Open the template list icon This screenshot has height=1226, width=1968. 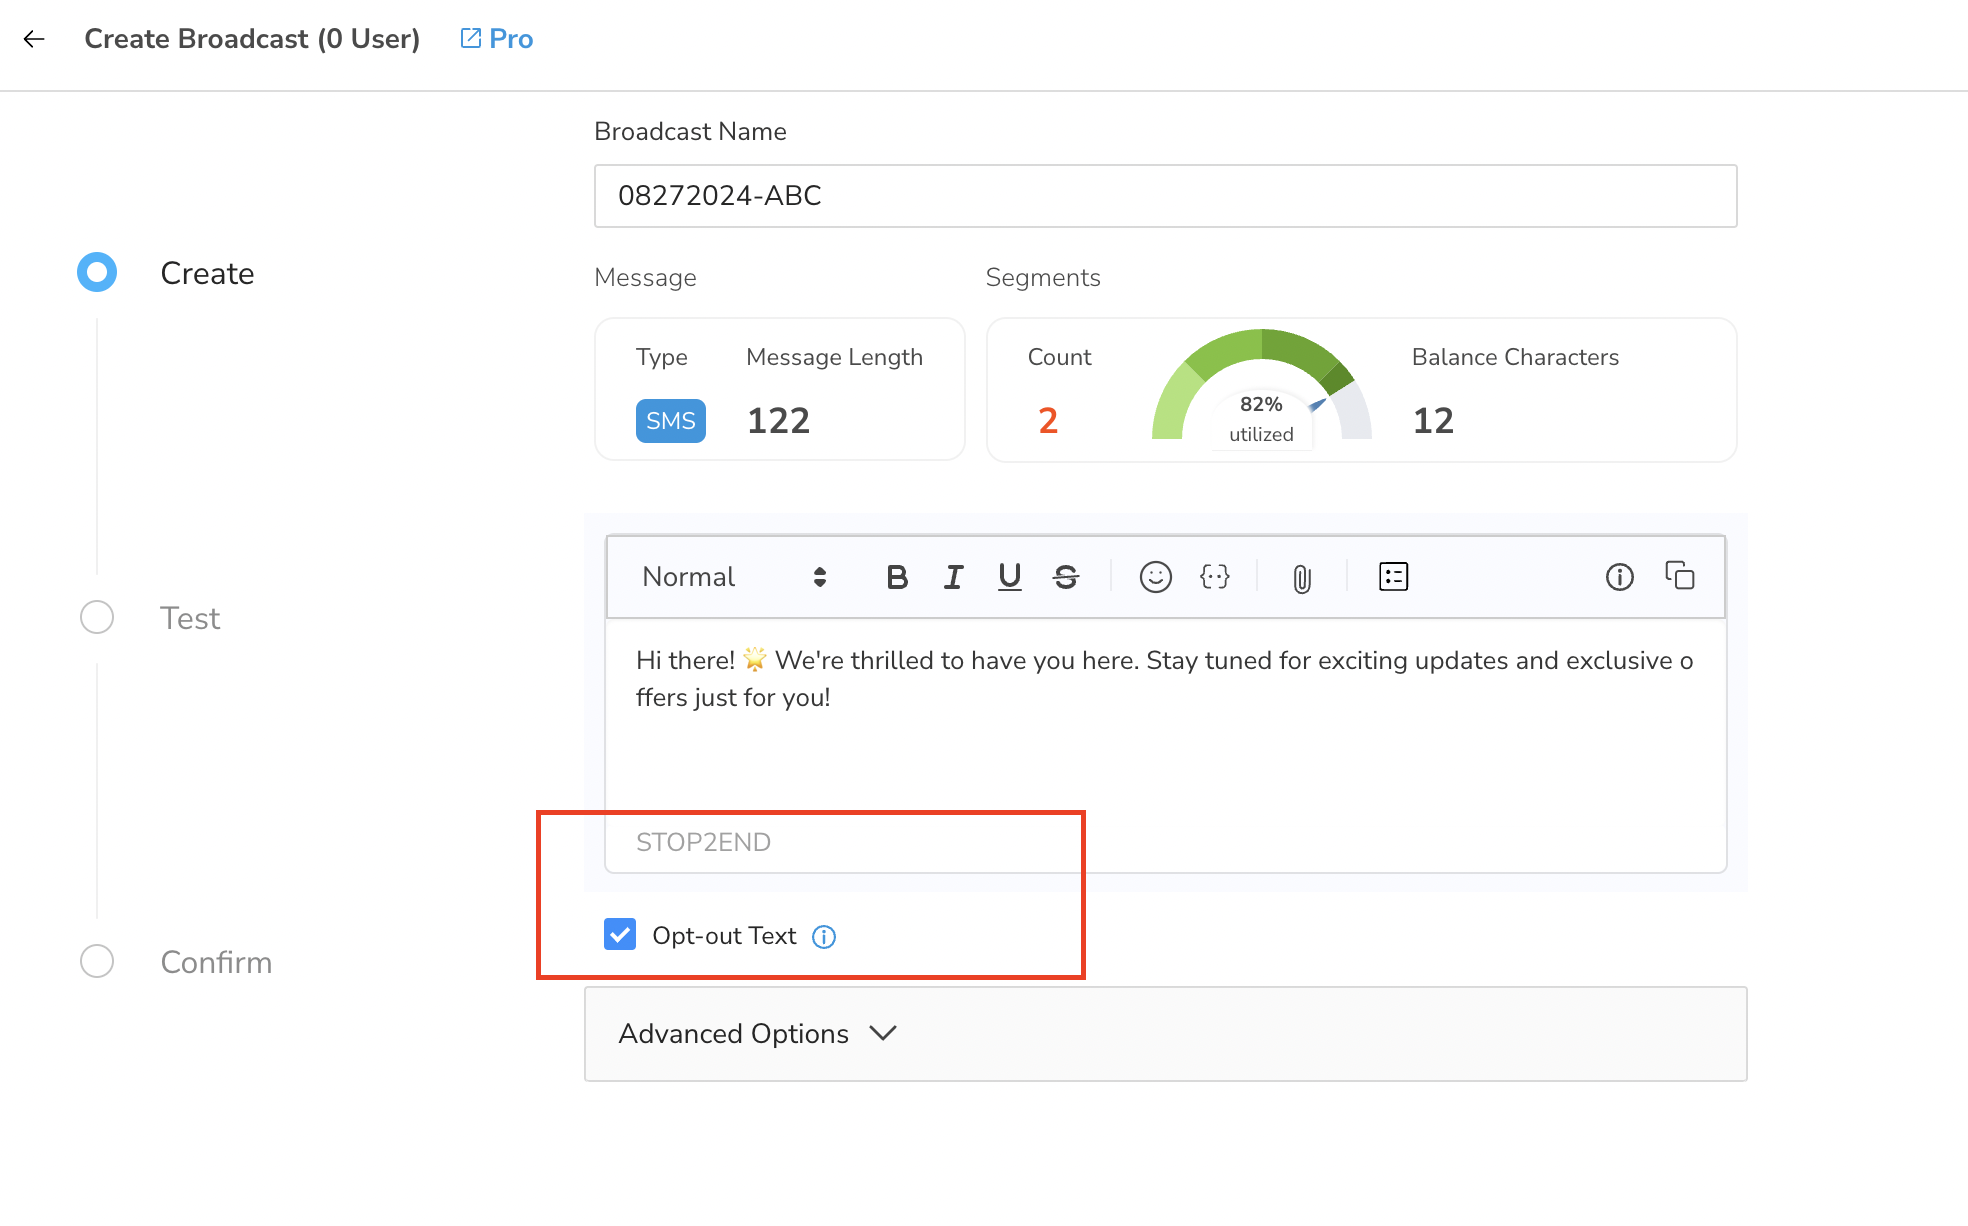click(1393, 576)
